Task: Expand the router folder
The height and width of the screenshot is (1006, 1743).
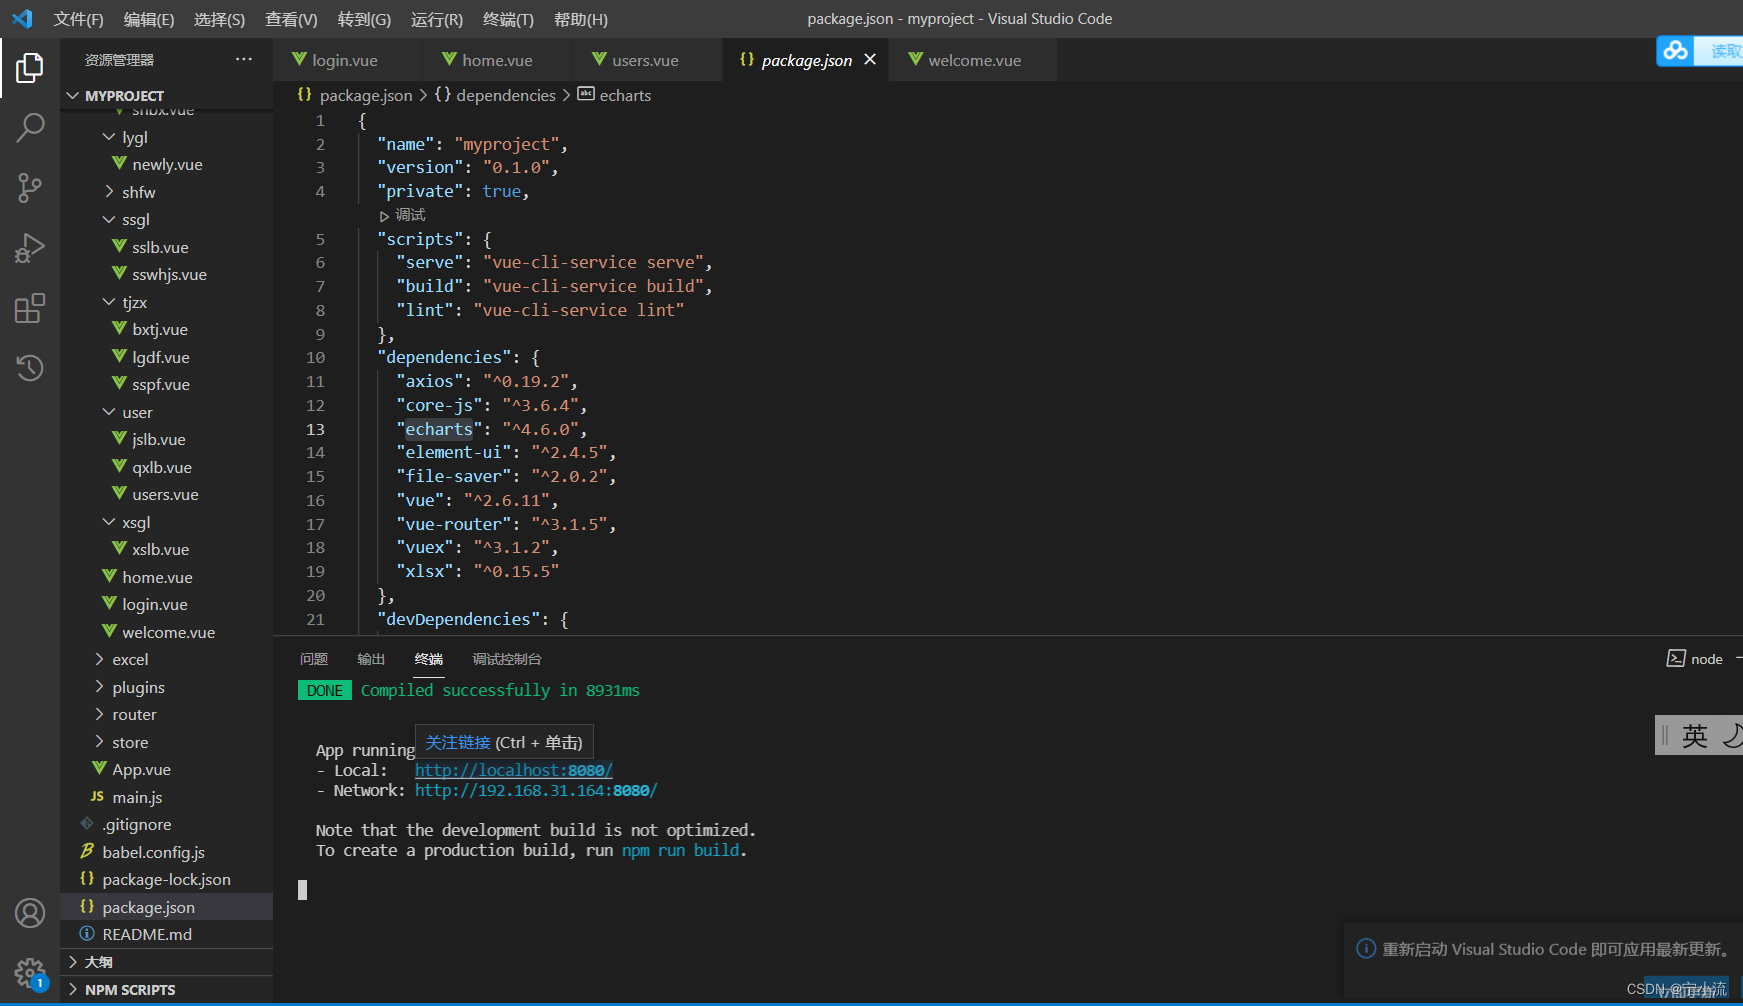Action: click(134, 714)
